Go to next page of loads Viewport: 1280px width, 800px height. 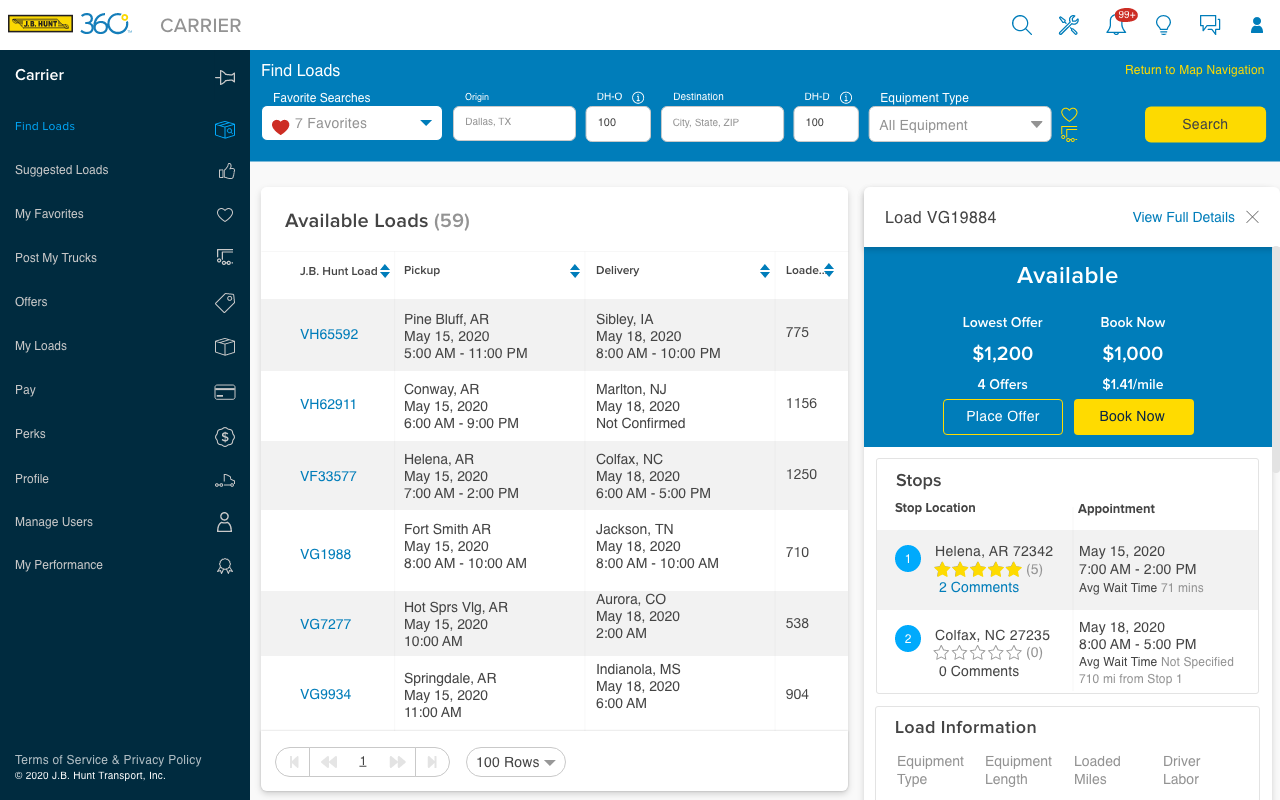(397, 762)
